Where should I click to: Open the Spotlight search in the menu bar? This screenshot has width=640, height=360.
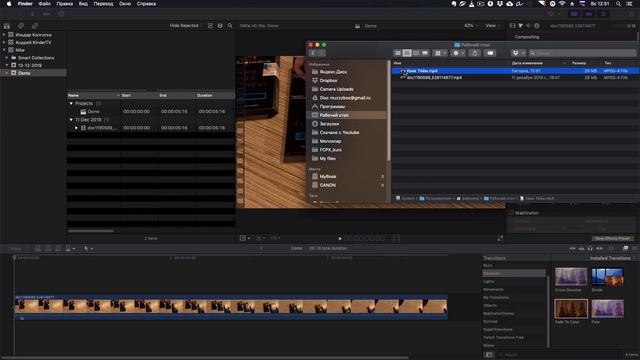[619, 4]
